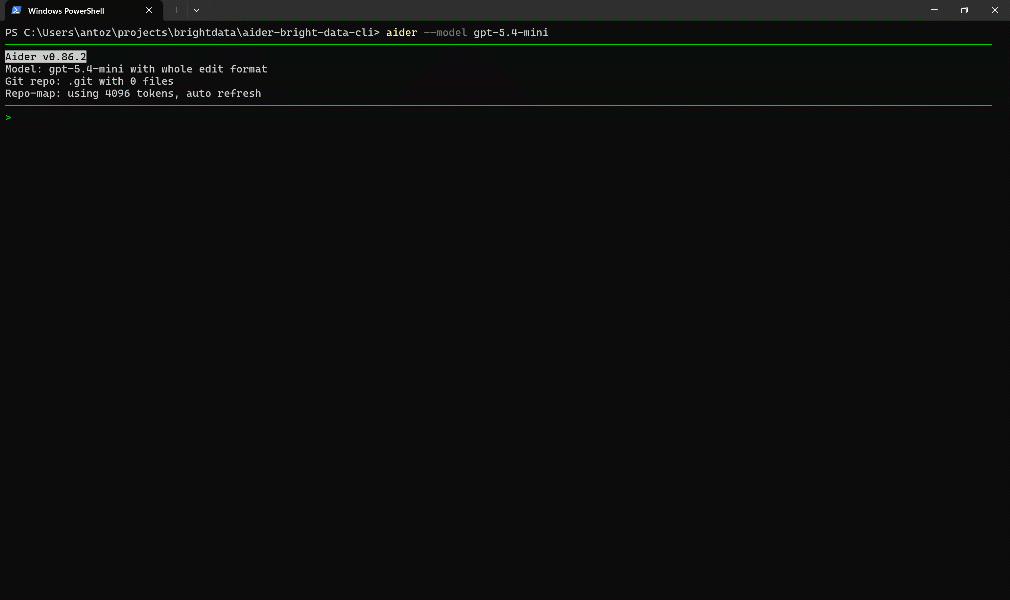The width and height of the screenshot is (1010, 600).
Task: Click the PS working directory path text
Action: [x=198, y=32]
